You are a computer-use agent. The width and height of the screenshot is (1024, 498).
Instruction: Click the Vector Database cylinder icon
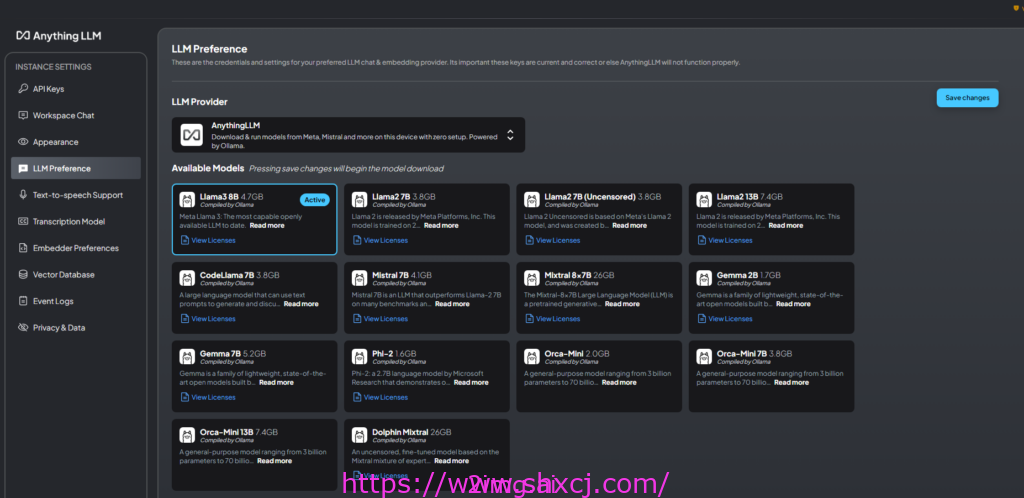click(x=23, y=275)
